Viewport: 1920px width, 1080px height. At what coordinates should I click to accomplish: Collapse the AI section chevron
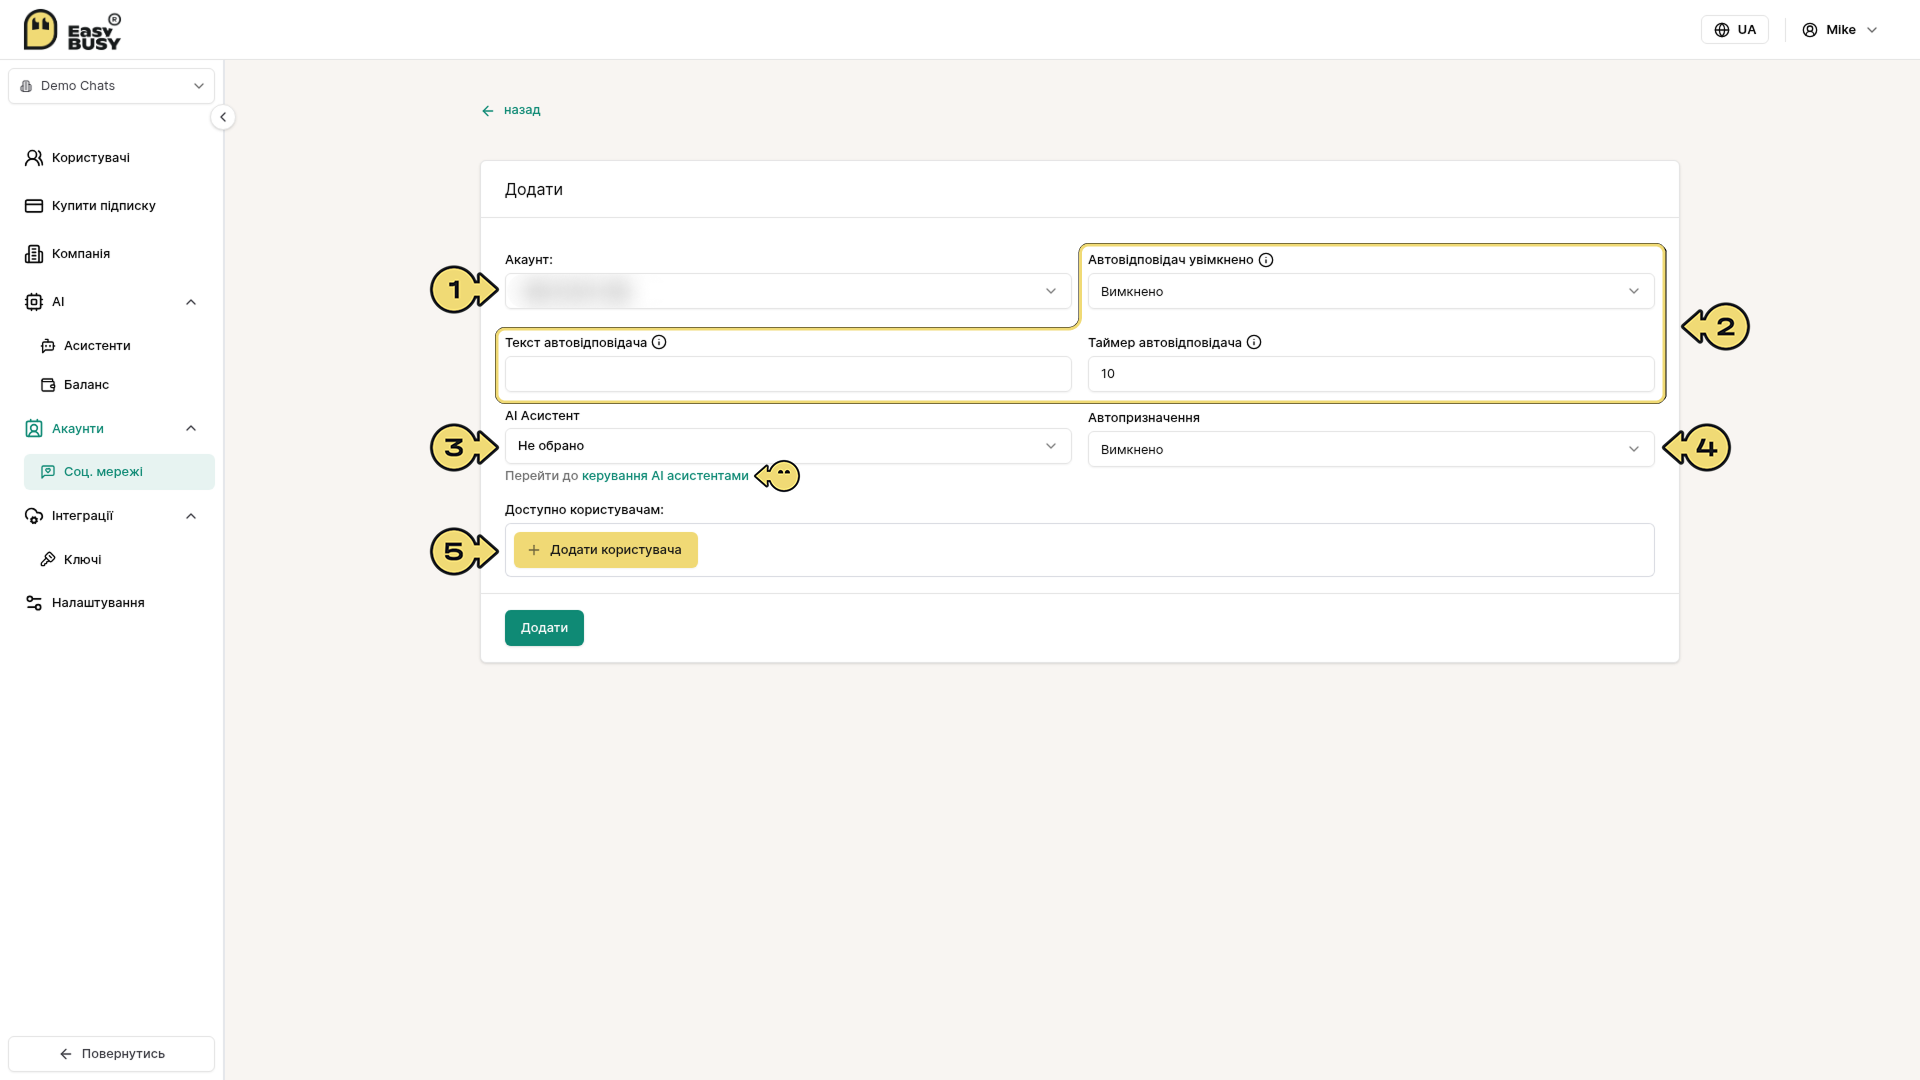click(191, 302)
